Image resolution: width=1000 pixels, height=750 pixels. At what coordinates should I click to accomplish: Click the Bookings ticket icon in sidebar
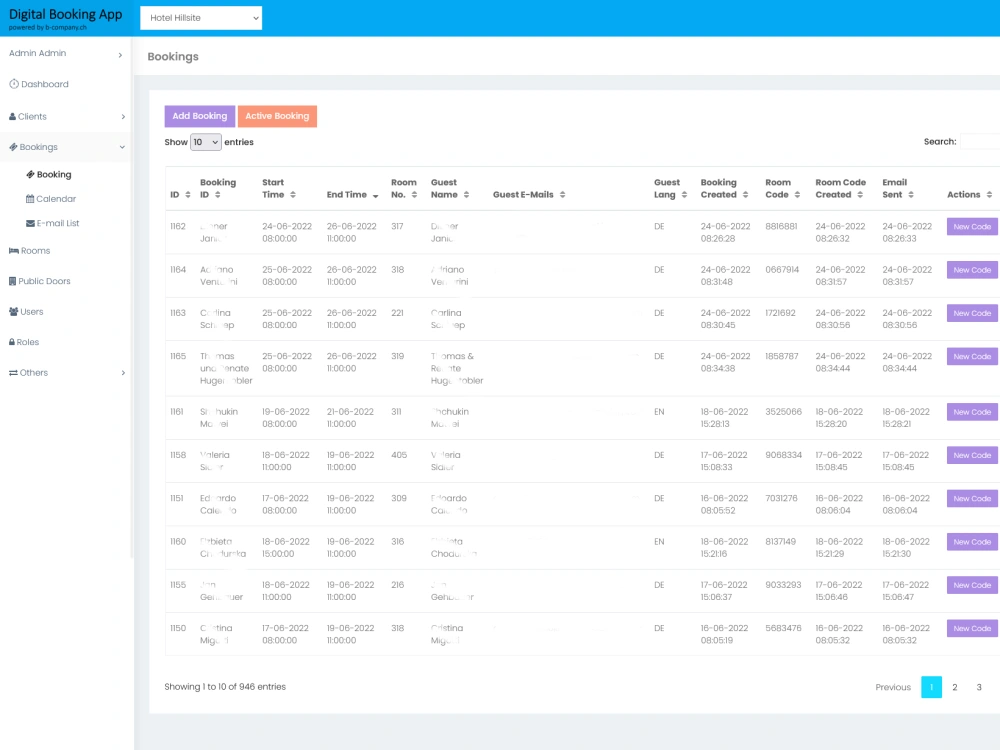13,147
